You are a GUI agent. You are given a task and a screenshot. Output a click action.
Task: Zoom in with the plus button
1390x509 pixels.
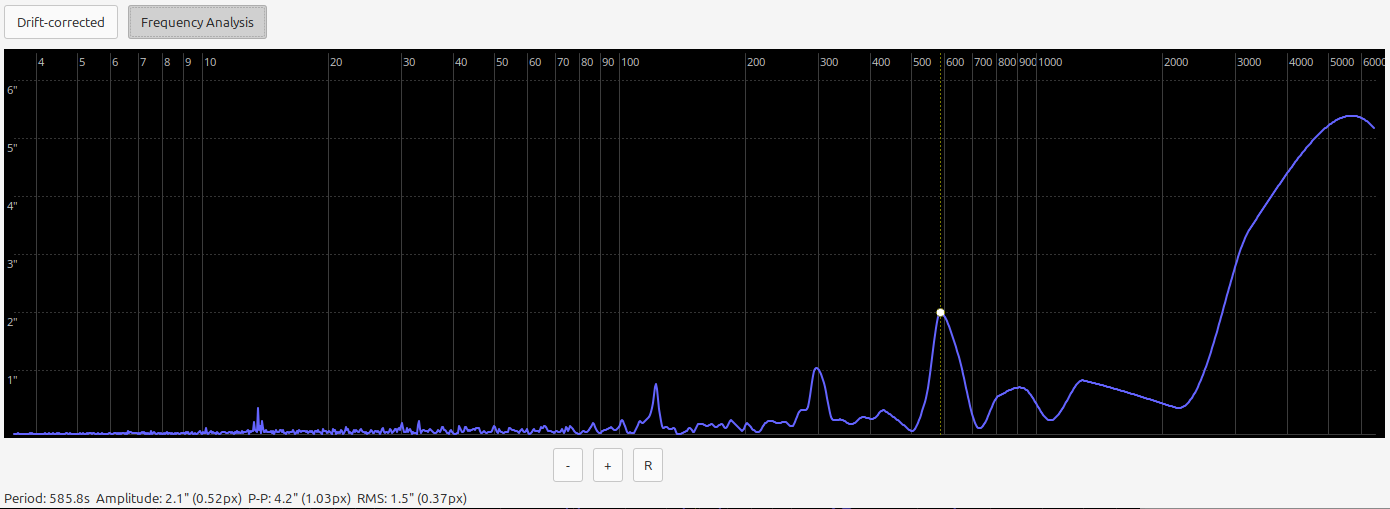608,466
